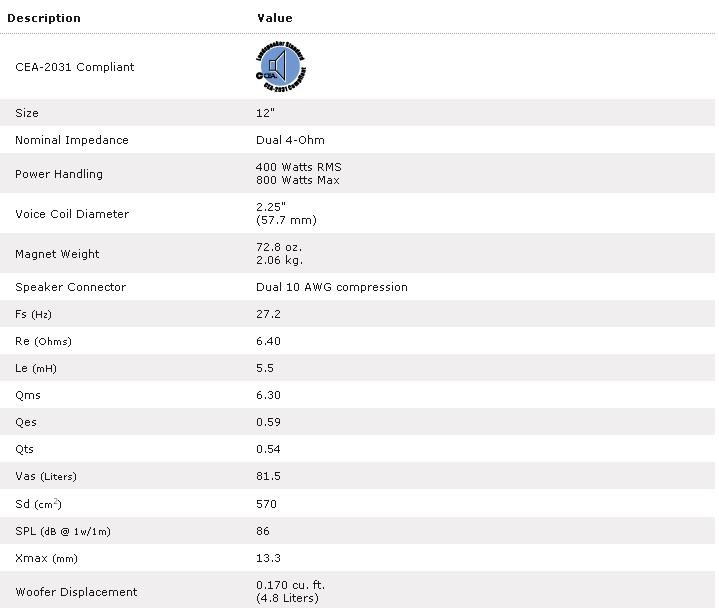
Task: Select the Nominal Impedance label
Action: [x=72, y=140]
